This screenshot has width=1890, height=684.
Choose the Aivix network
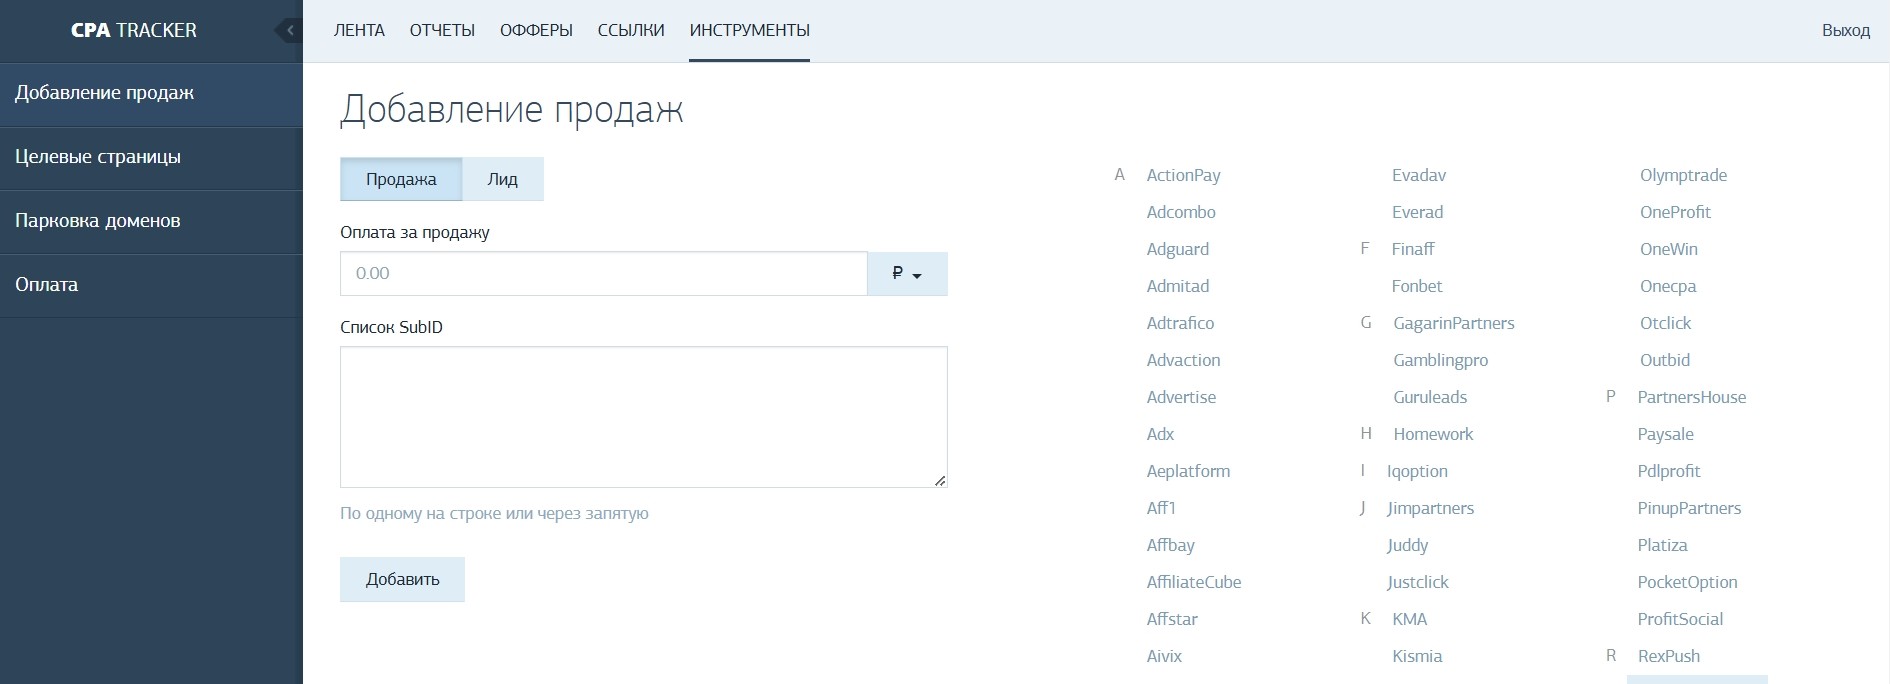tap(1164, 656)
